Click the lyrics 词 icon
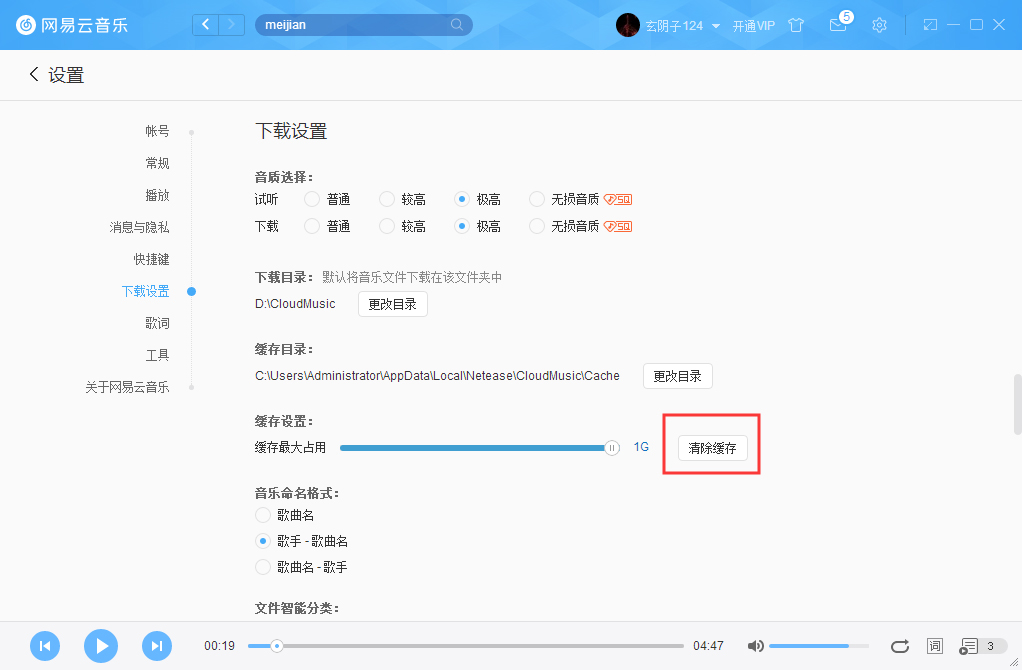Viewport: 1022px width, 670px height. [x=934, y=646]
